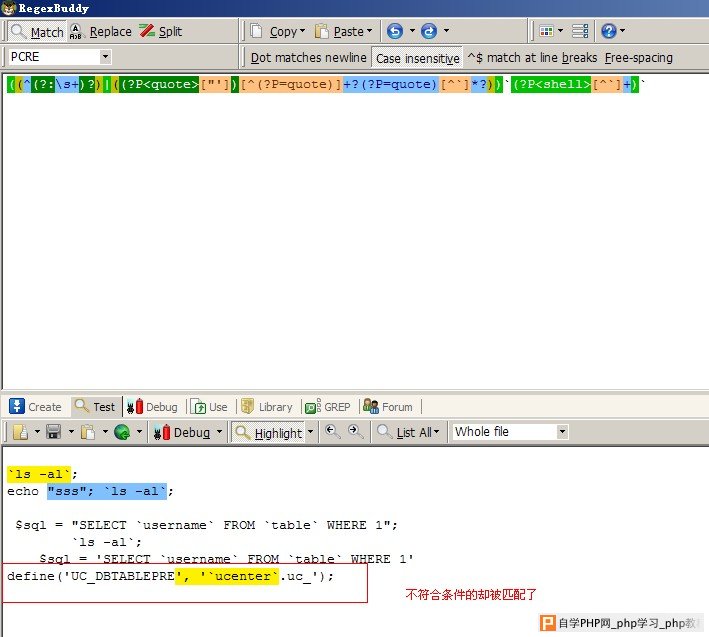
Task: Click the RegexBuddy title bar icon
Action: coord(8,8)
